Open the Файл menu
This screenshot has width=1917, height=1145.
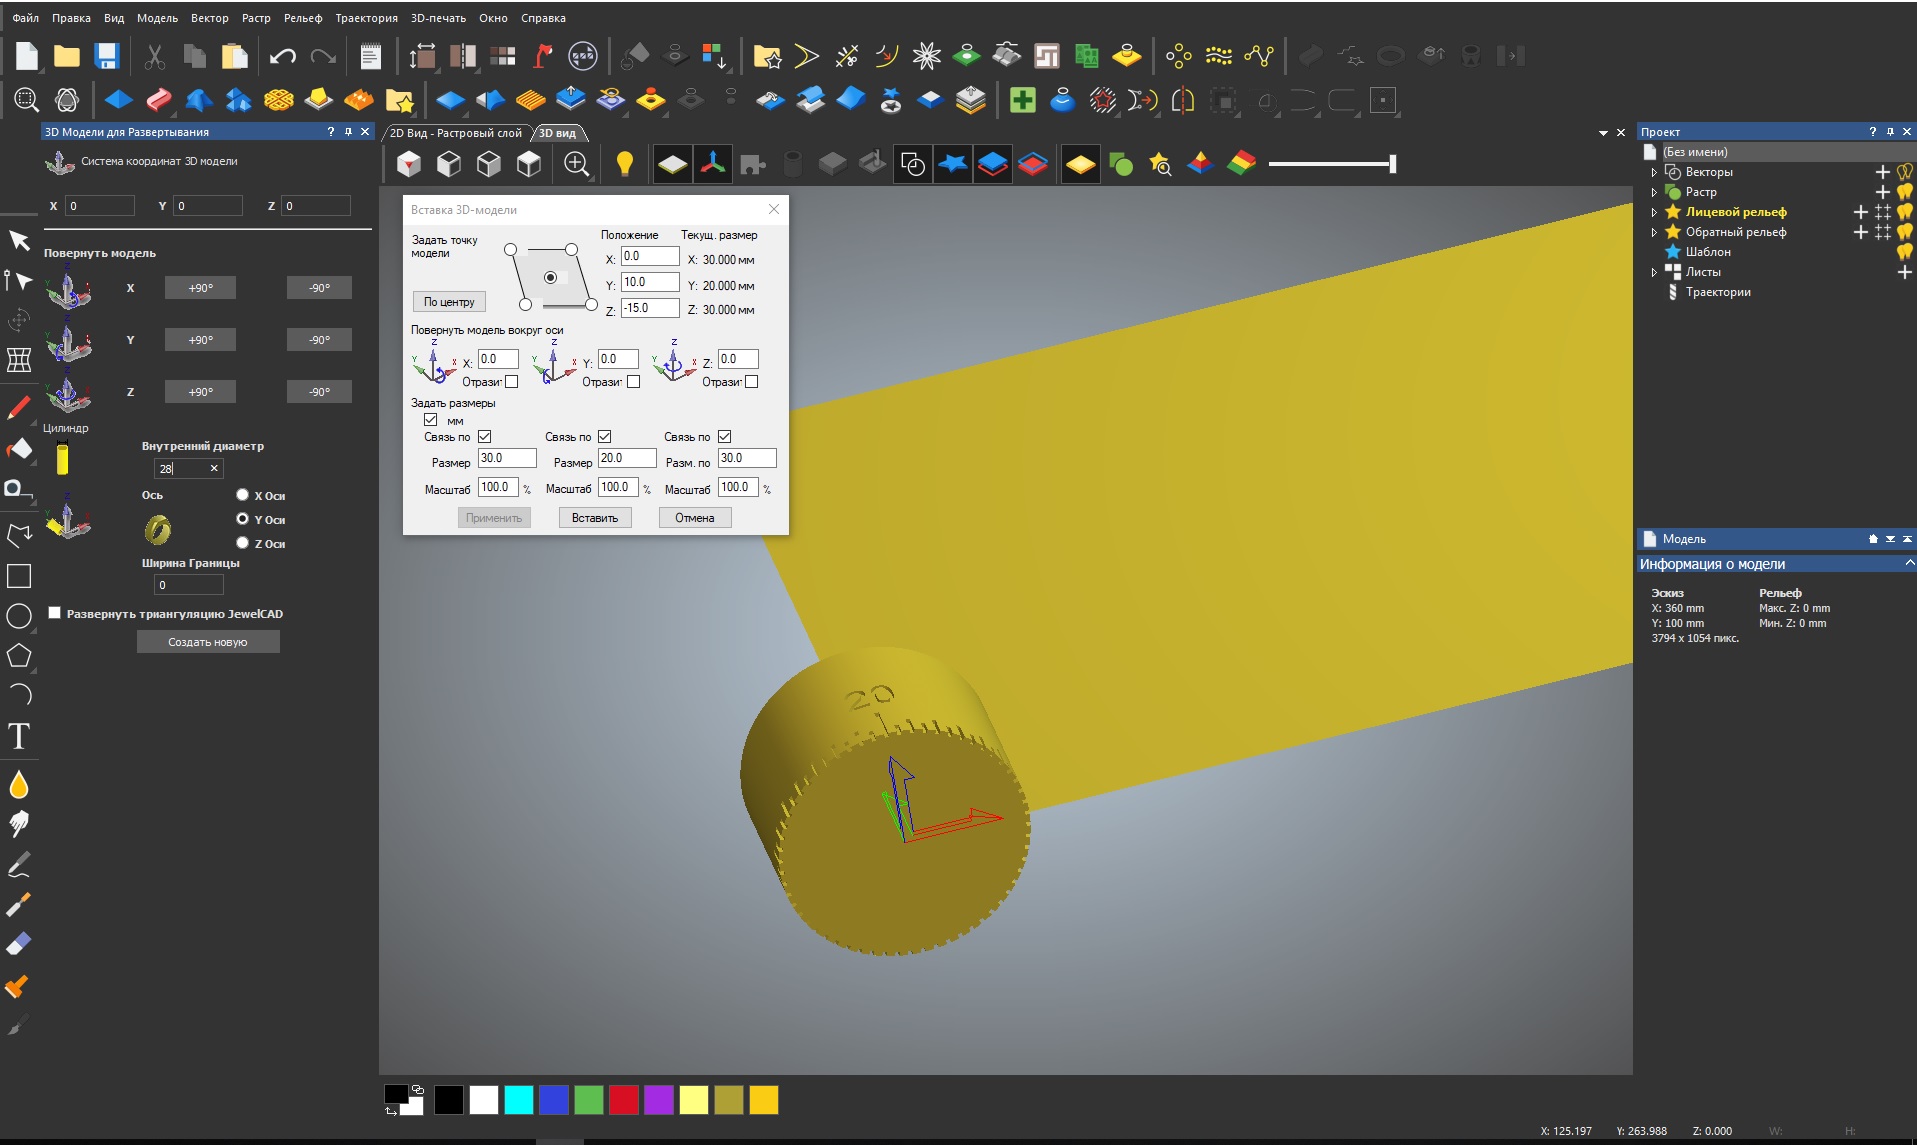(26, 18)
